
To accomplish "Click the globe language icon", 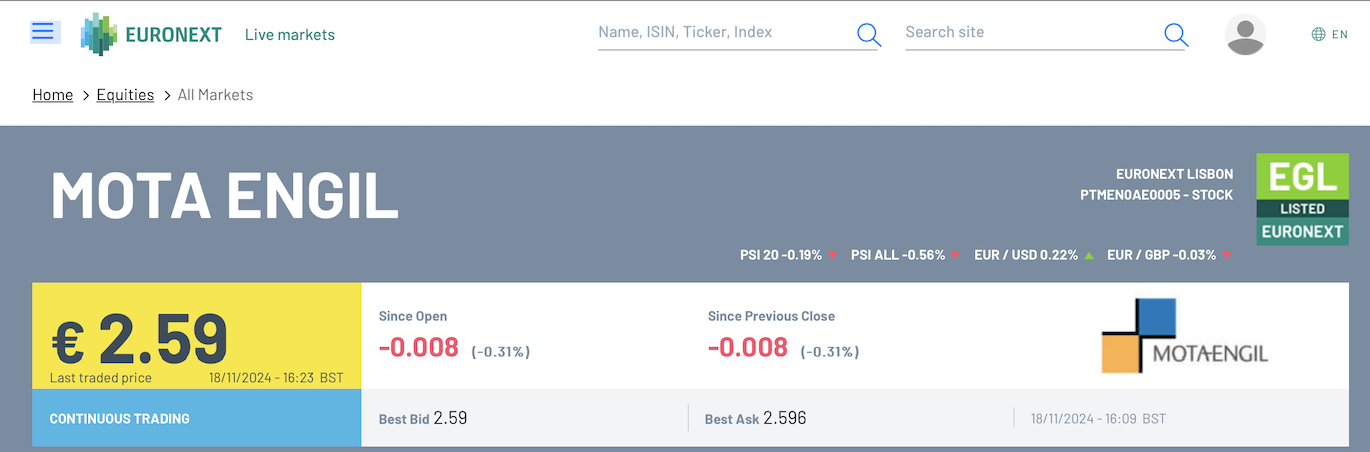I will (x=1318, y=35).
